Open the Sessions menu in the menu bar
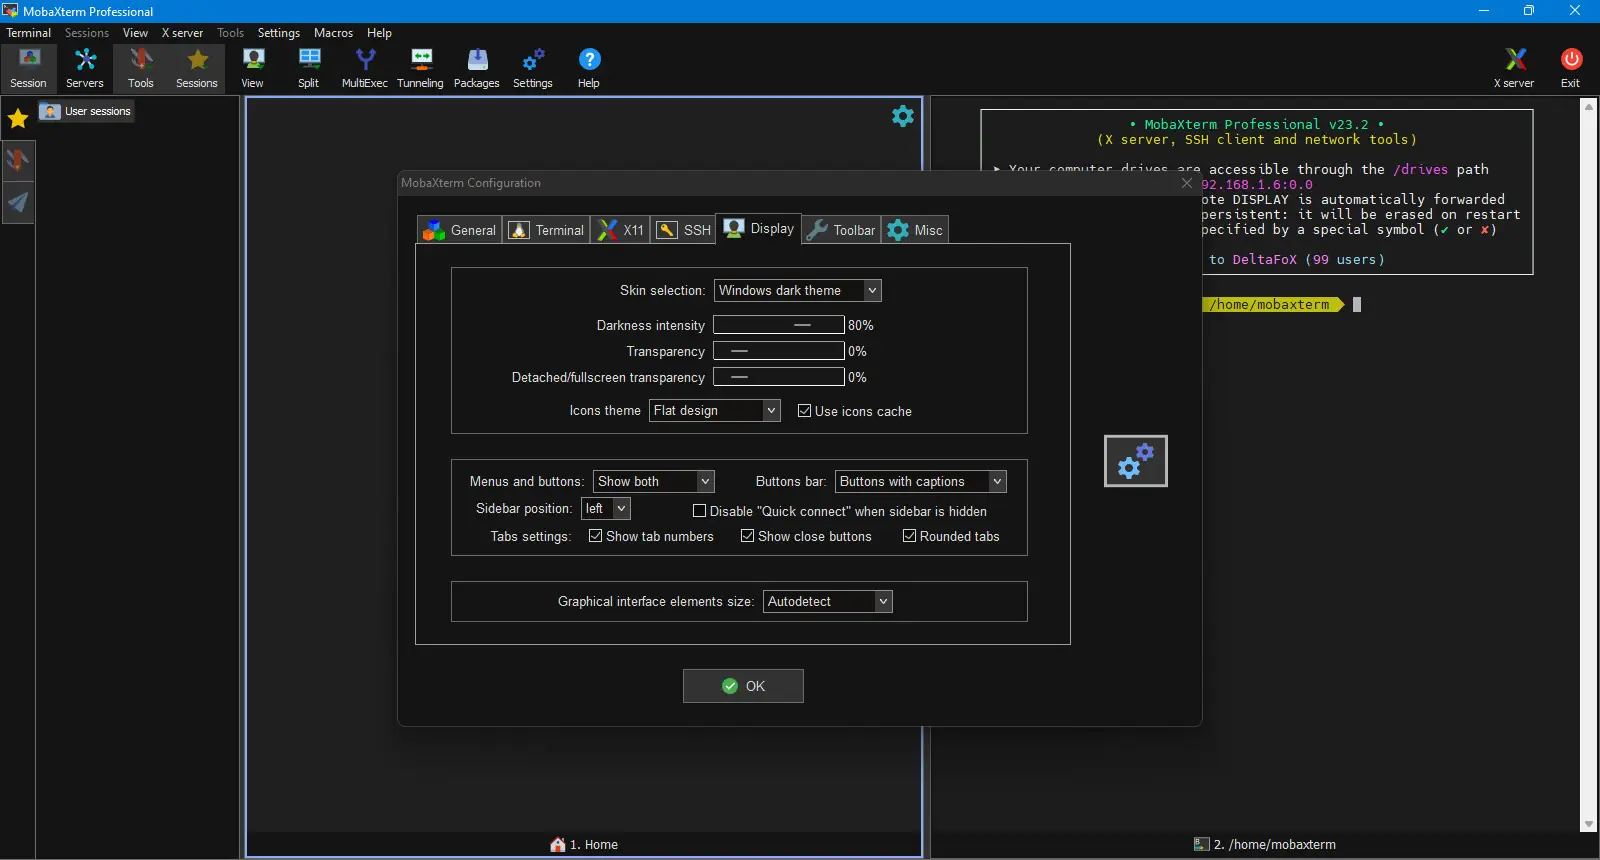This screenshot has height=860, width=1600. click(87, 33)
